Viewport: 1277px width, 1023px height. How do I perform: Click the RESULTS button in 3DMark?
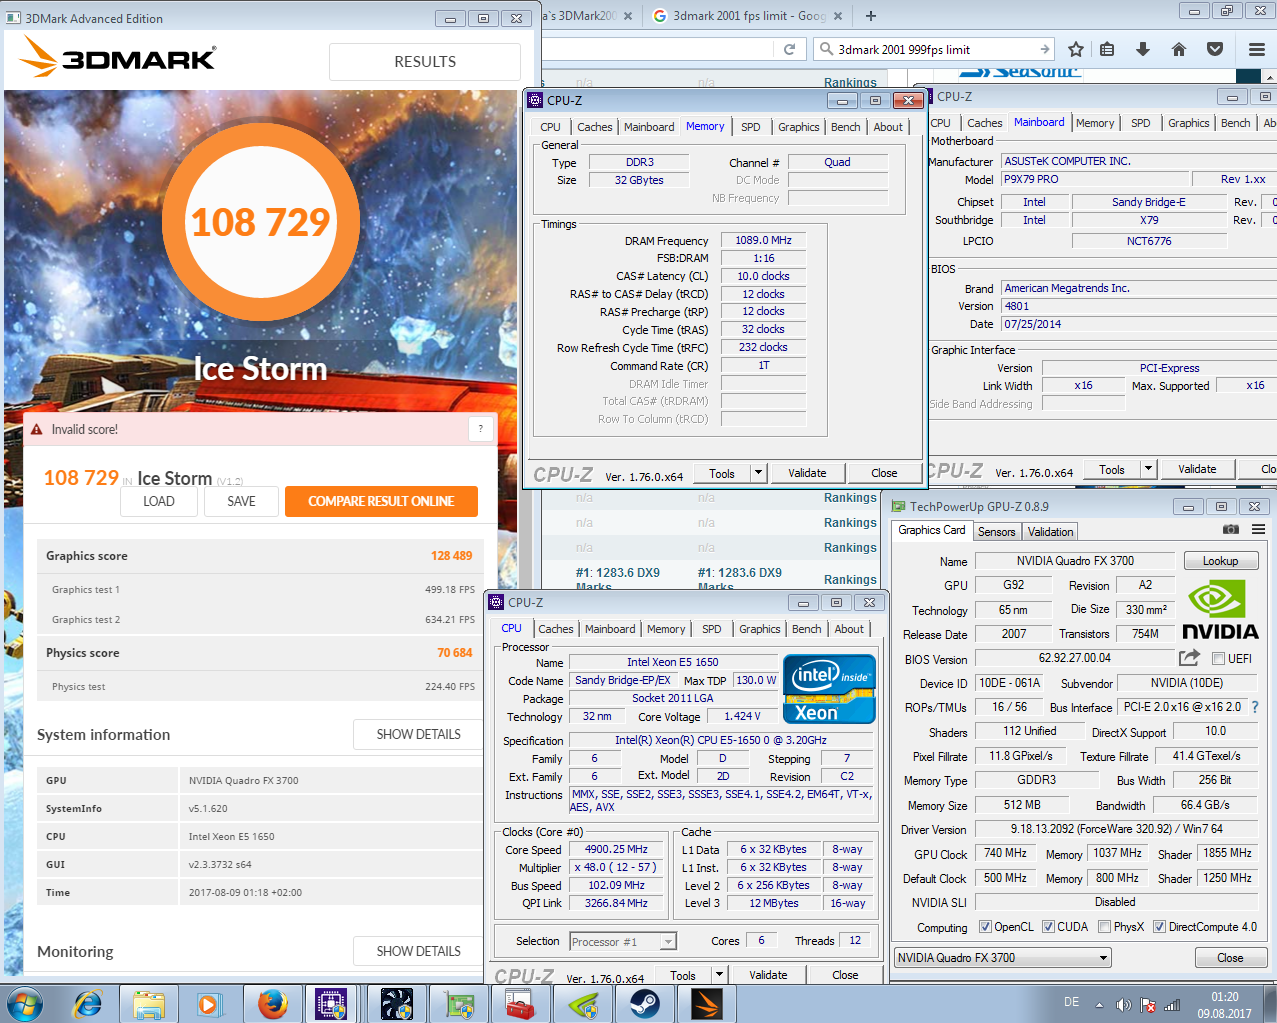point(425,62)
